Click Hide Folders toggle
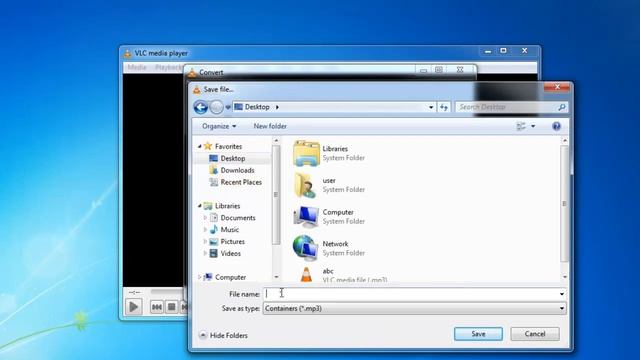640x360 pixels. (x=224, y=336)
